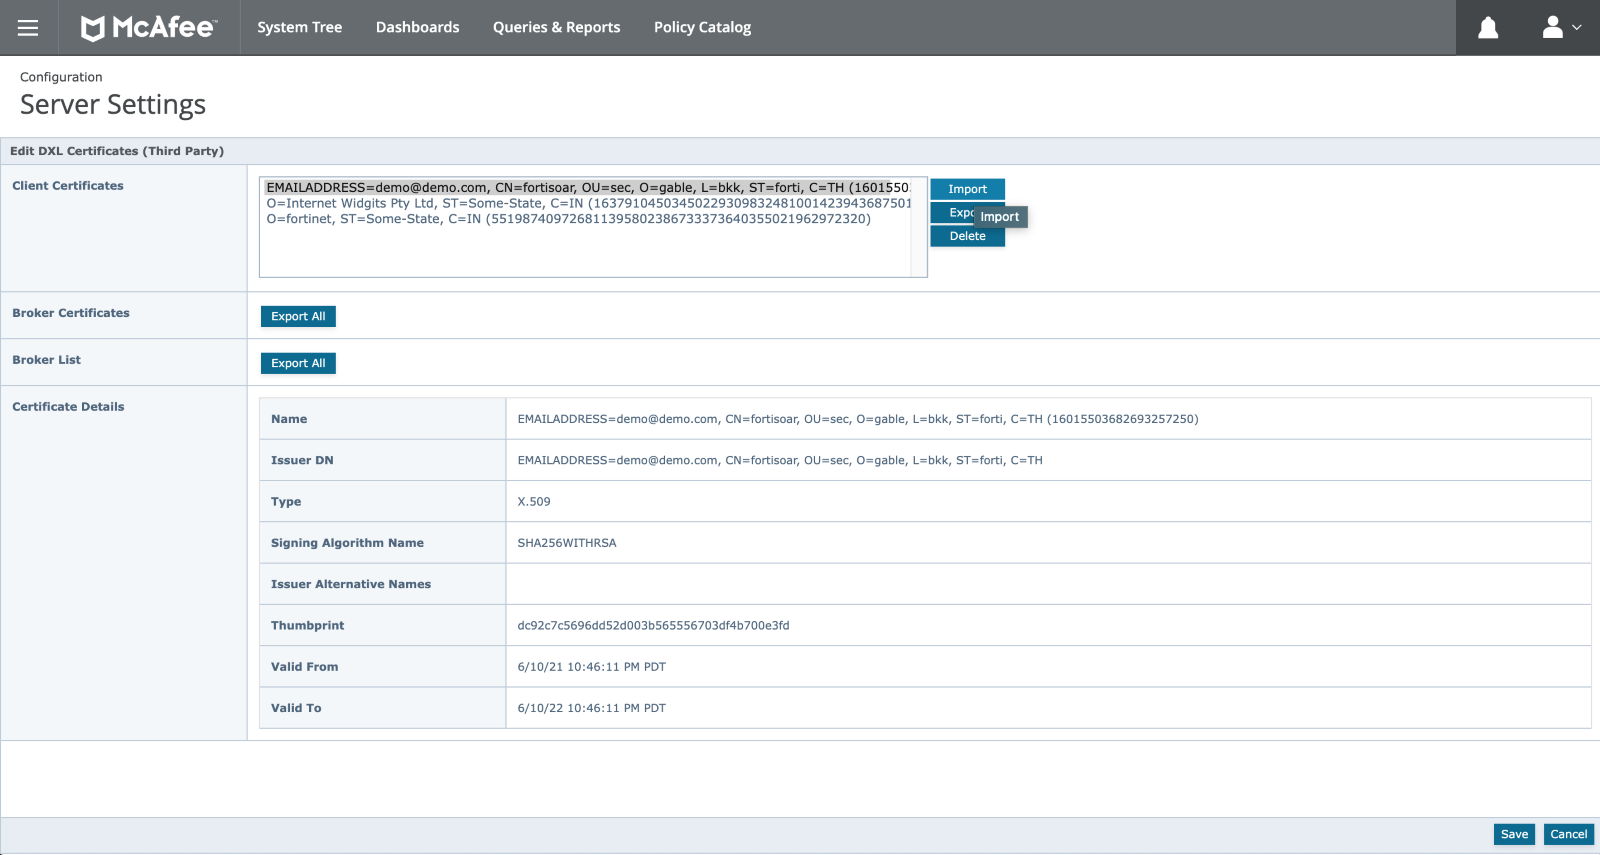Open the Dashboards menu item
The height and width of the screenshot is (855, 1600).
417,28
